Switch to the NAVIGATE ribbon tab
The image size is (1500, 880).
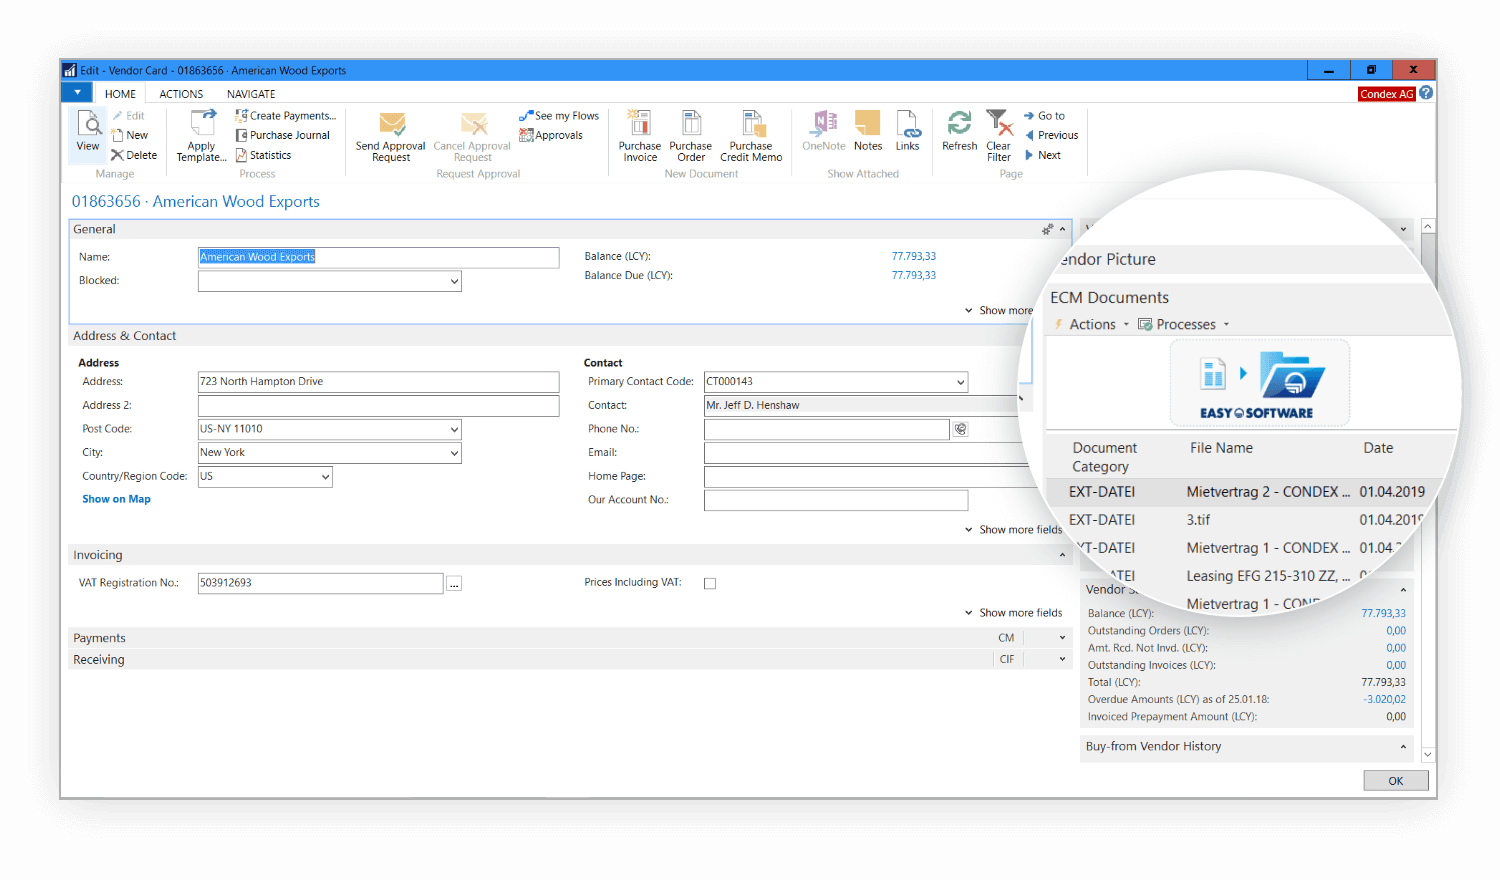[x=251, y=94]
